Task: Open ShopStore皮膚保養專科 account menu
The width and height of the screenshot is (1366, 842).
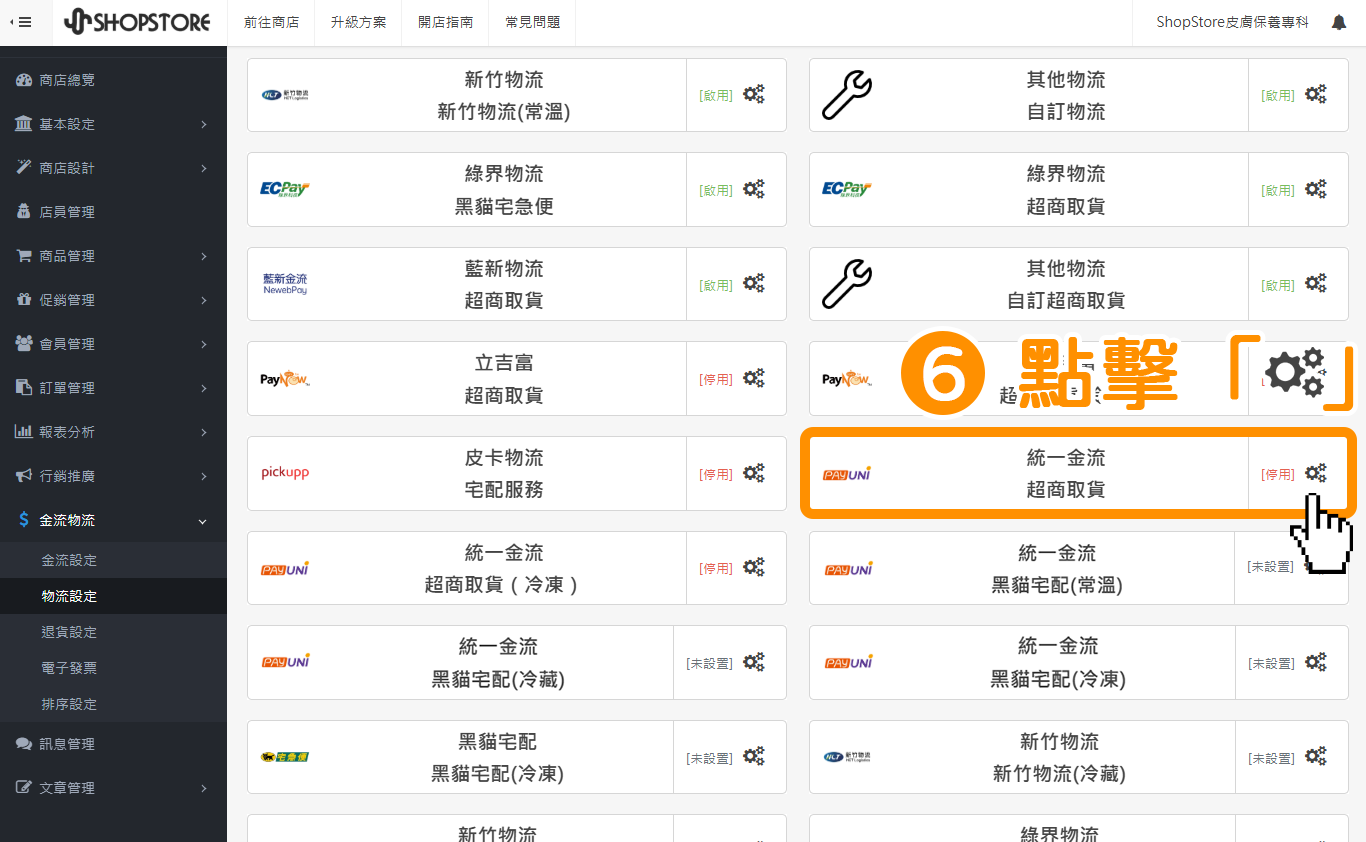Action: 1232,22
